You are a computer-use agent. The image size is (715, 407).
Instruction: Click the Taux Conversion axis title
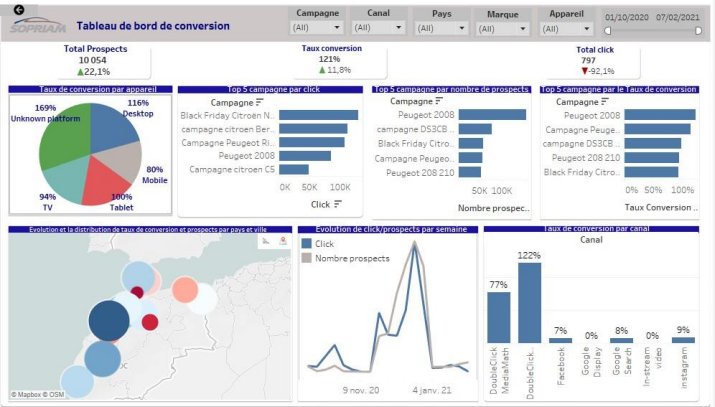click(661, 207)
